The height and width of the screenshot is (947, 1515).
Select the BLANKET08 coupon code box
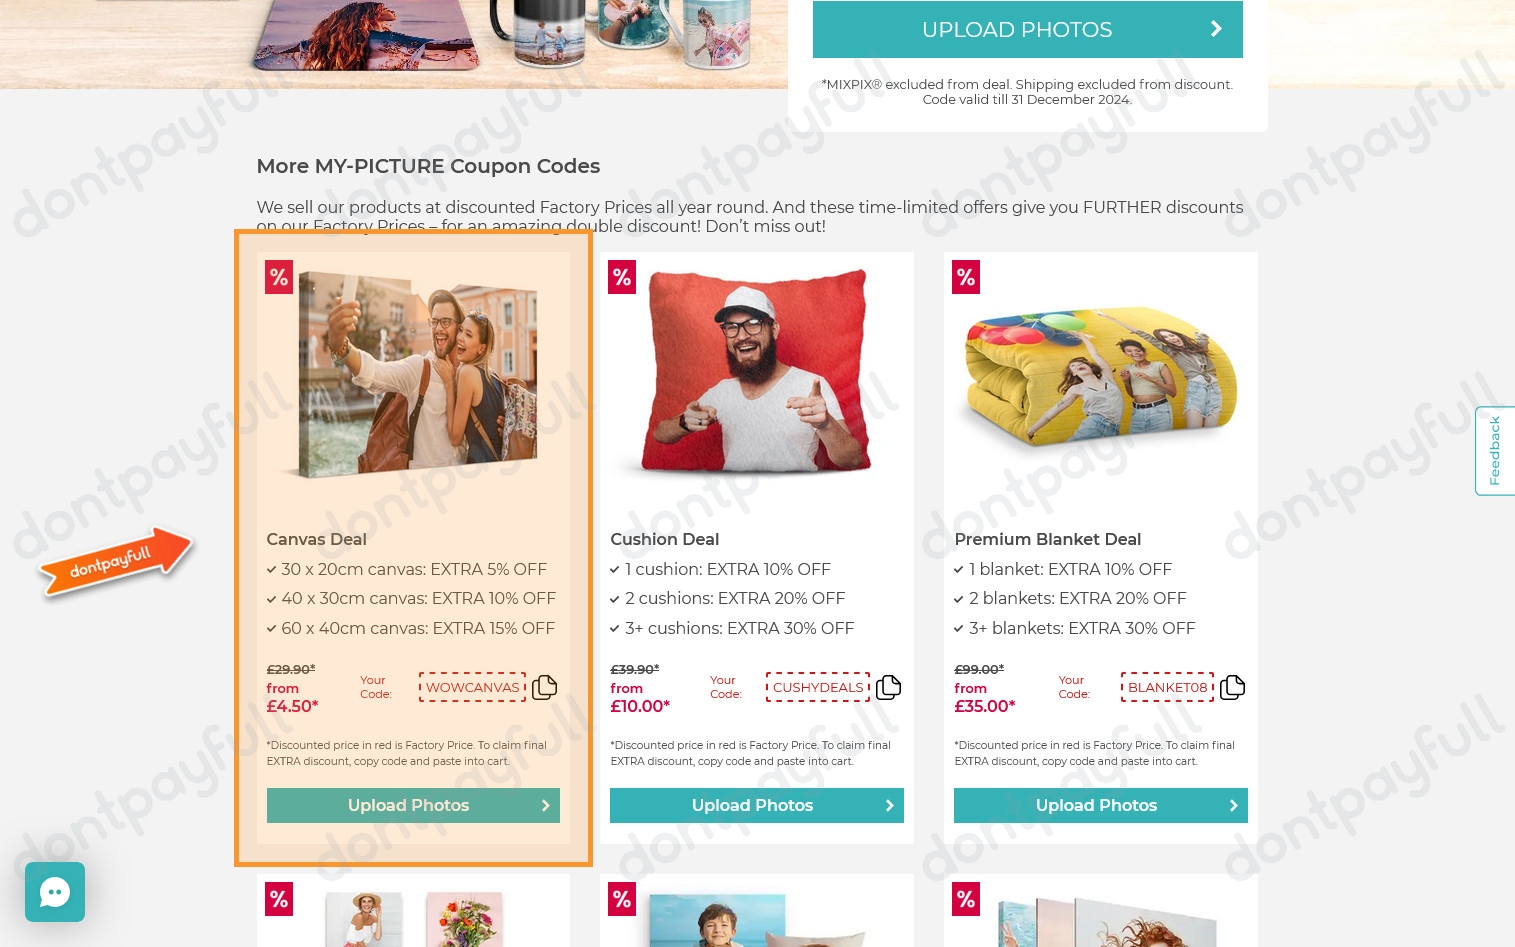pyautogui.click(x=1168, y=687)
